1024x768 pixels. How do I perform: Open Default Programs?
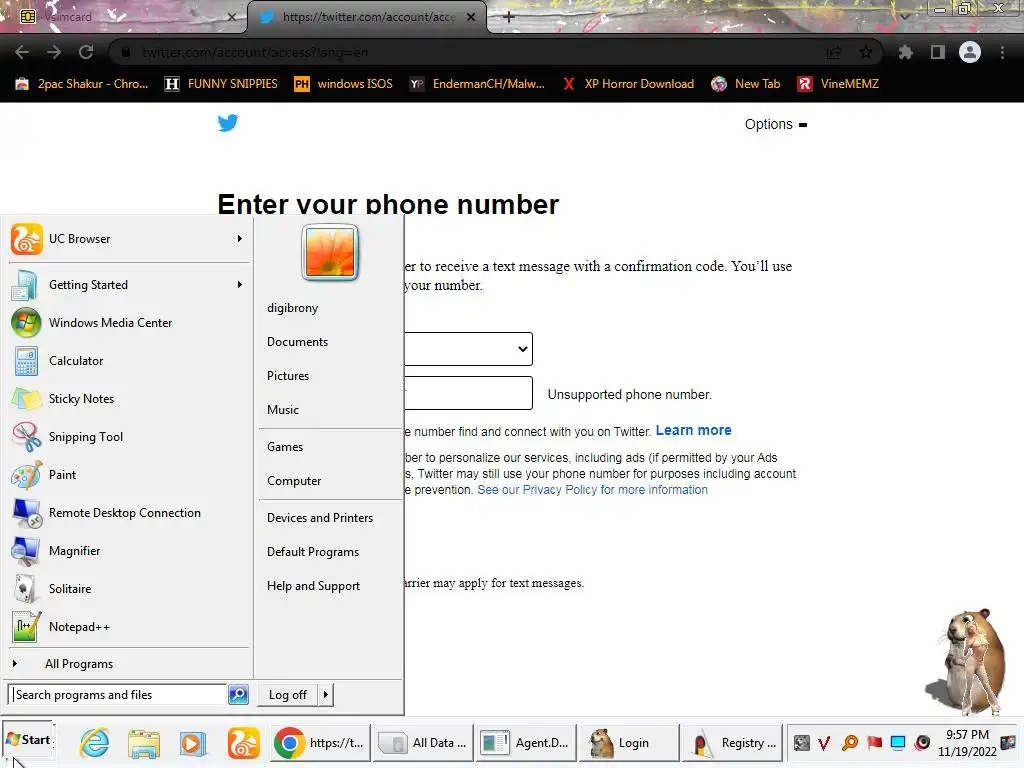pos(313,552)
